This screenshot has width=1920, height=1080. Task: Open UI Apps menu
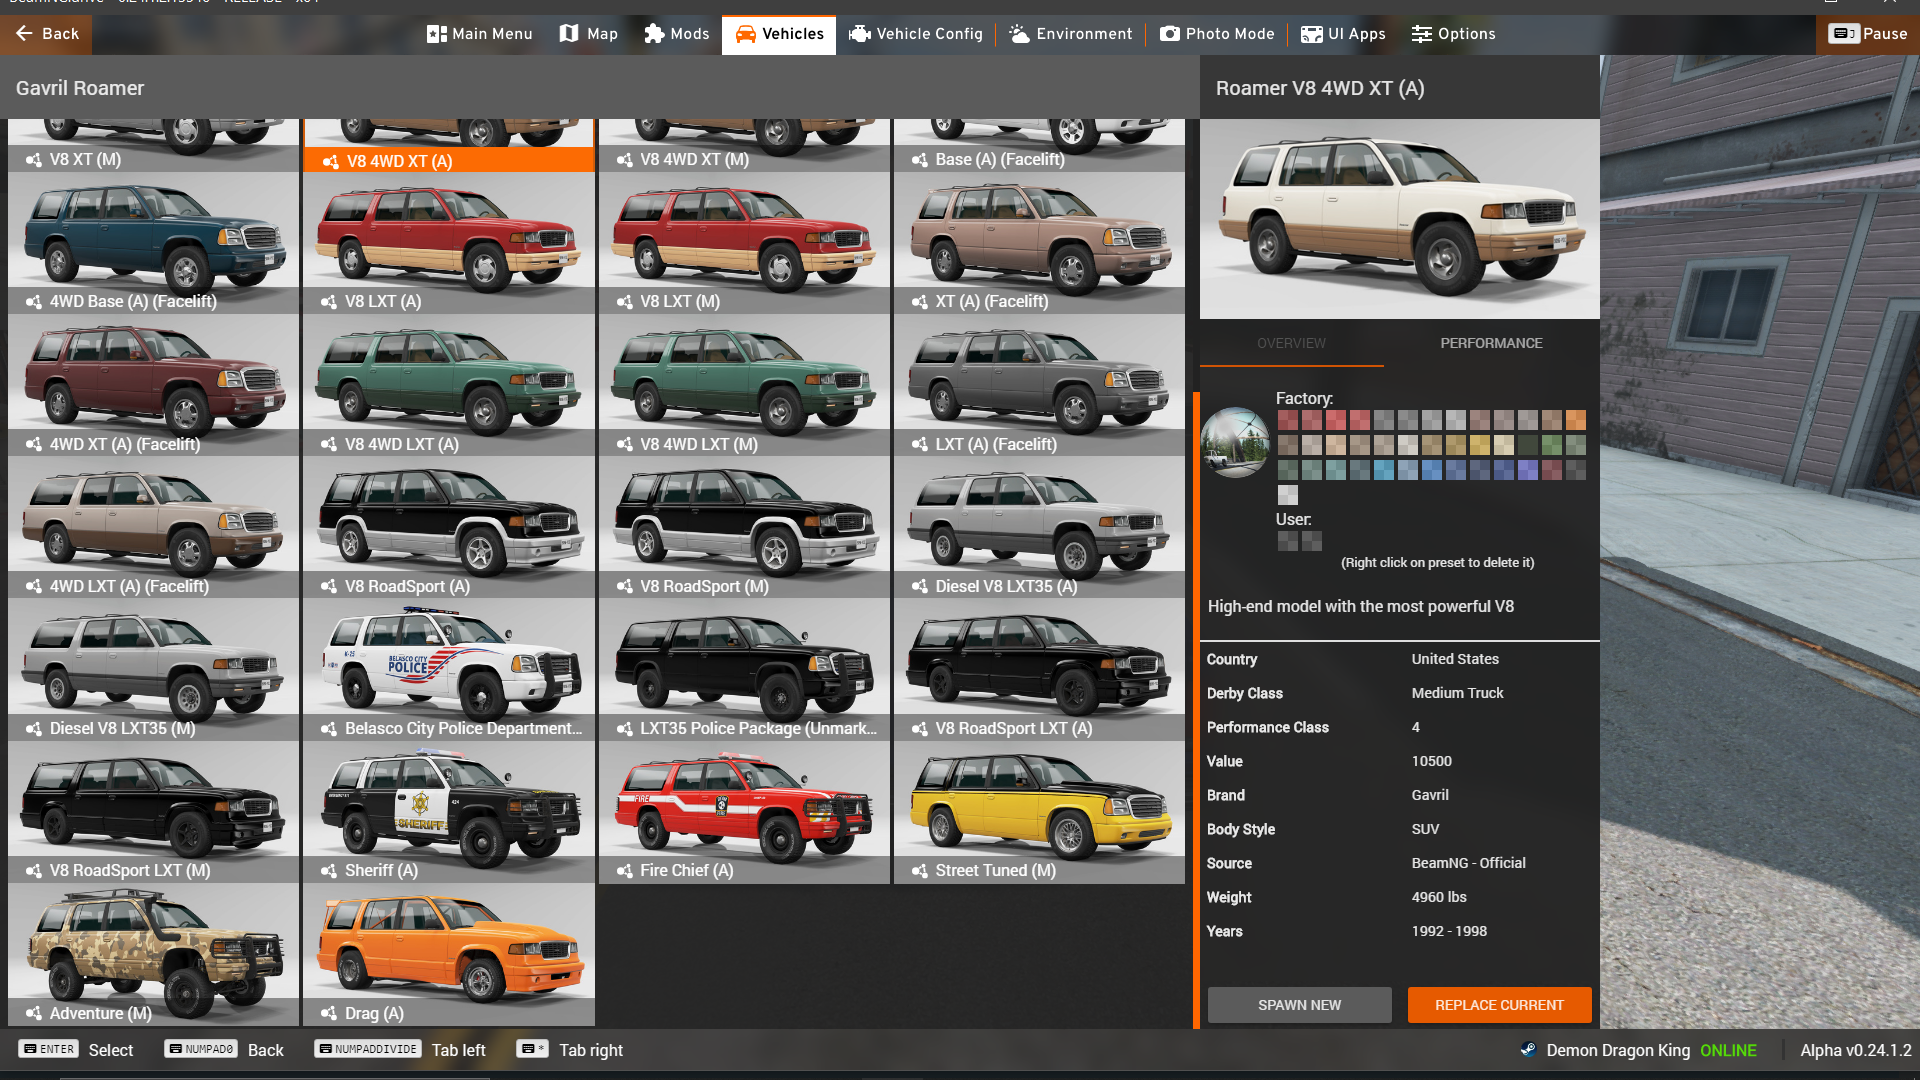(1343, 34)
